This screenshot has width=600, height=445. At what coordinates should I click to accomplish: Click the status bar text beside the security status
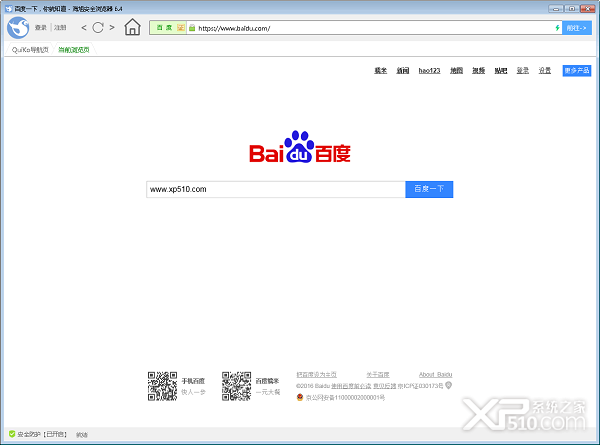[82, 435]
